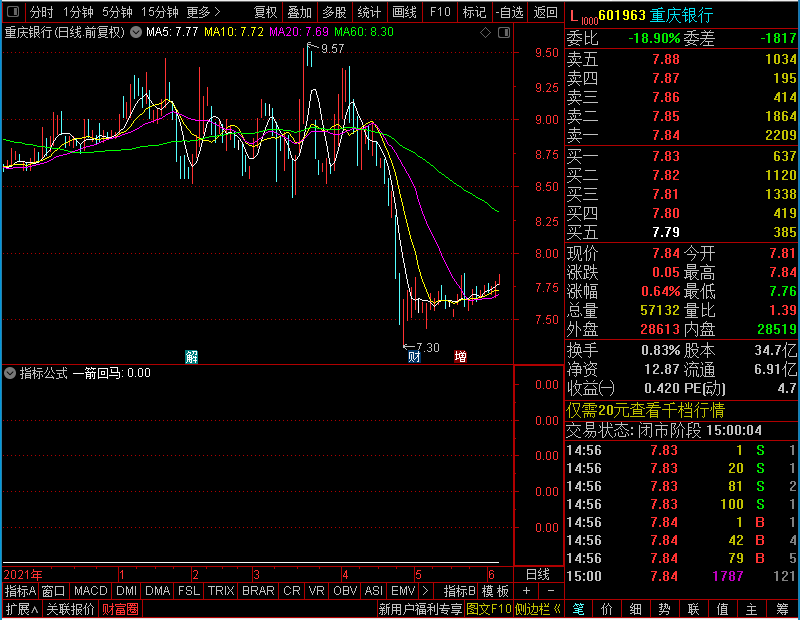Activate the 画线 drawing tool
The image size is (800, 620).
[x=404, y=12]
